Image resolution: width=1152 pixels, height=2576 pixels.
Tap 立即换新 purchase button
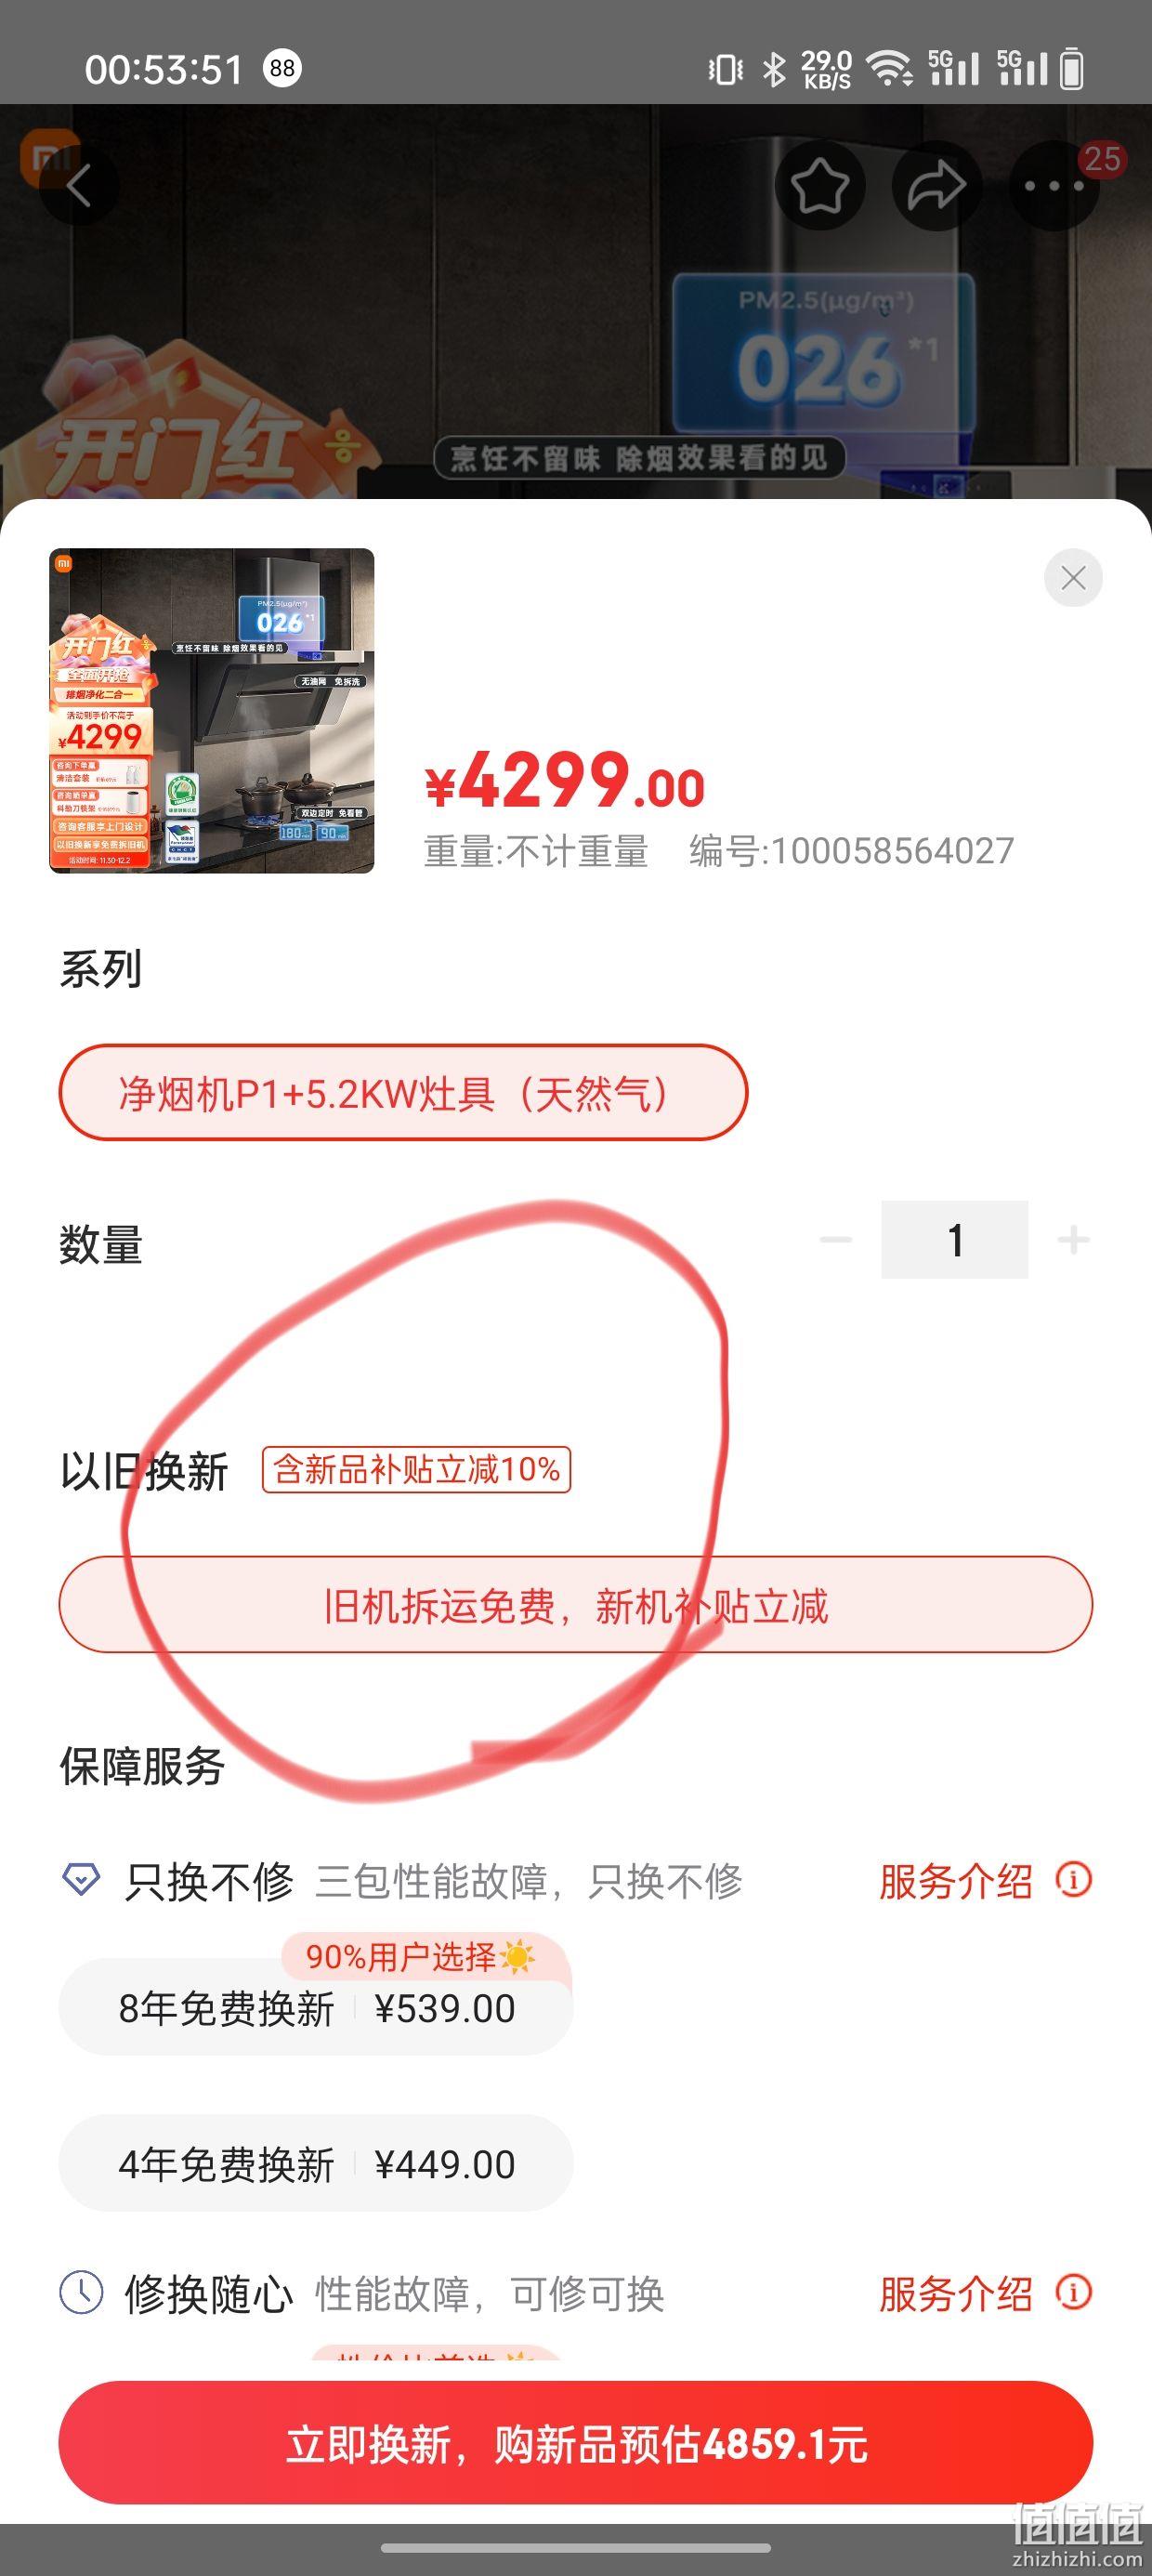tap(576, 2444)
